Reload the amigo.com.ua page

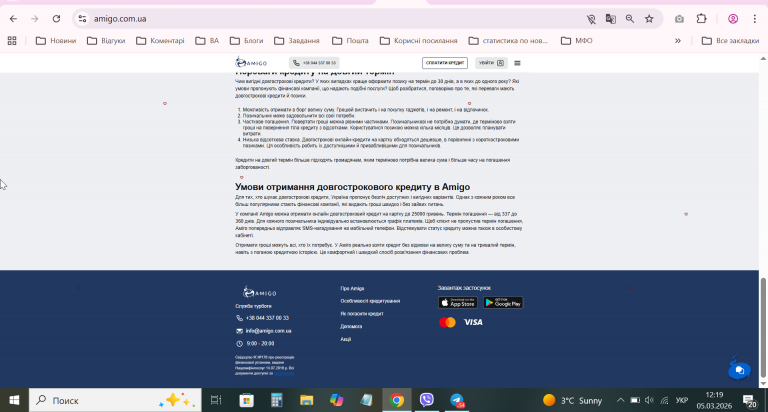click(x=56, y=19)
